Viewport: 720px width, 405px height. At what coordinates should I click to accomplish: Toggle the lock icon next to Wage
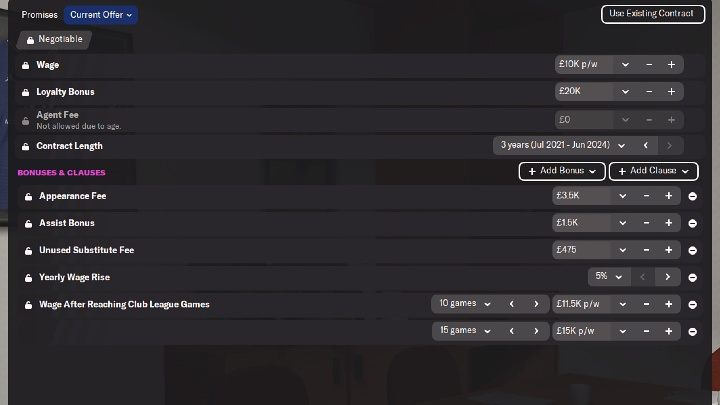coord(26,66)
